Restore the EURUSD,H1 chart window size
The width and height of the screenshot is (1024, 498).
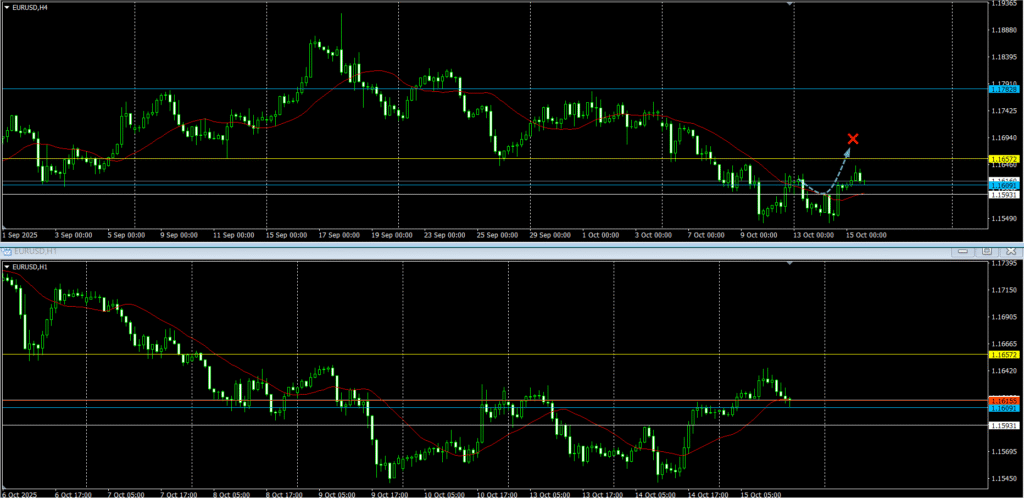tap(986, 250)
